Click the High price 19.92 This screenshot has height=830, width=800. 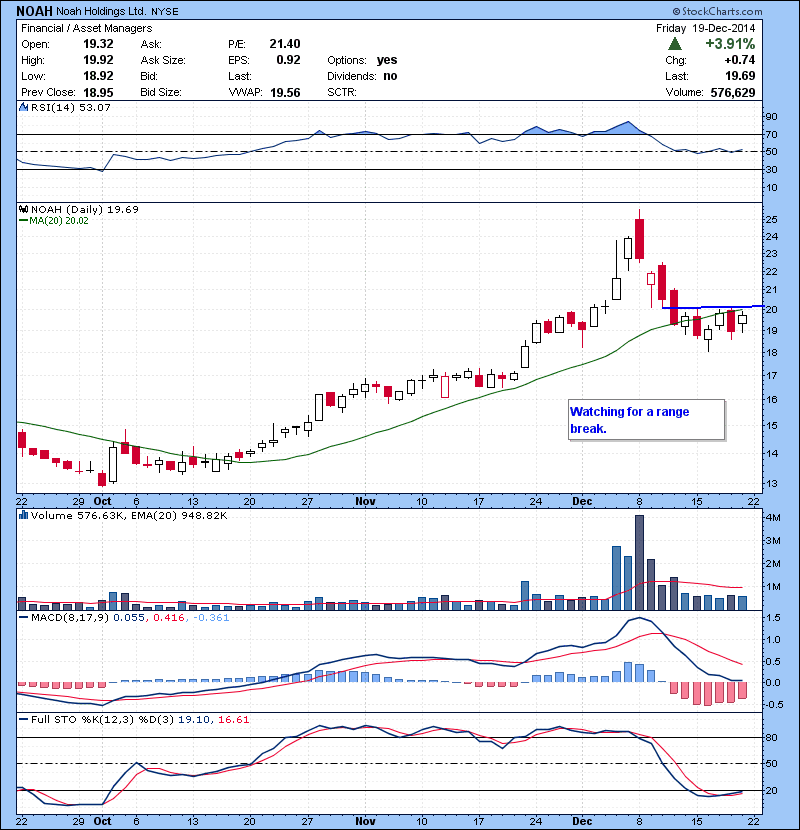pyautogui.click(x=98, y=60)
